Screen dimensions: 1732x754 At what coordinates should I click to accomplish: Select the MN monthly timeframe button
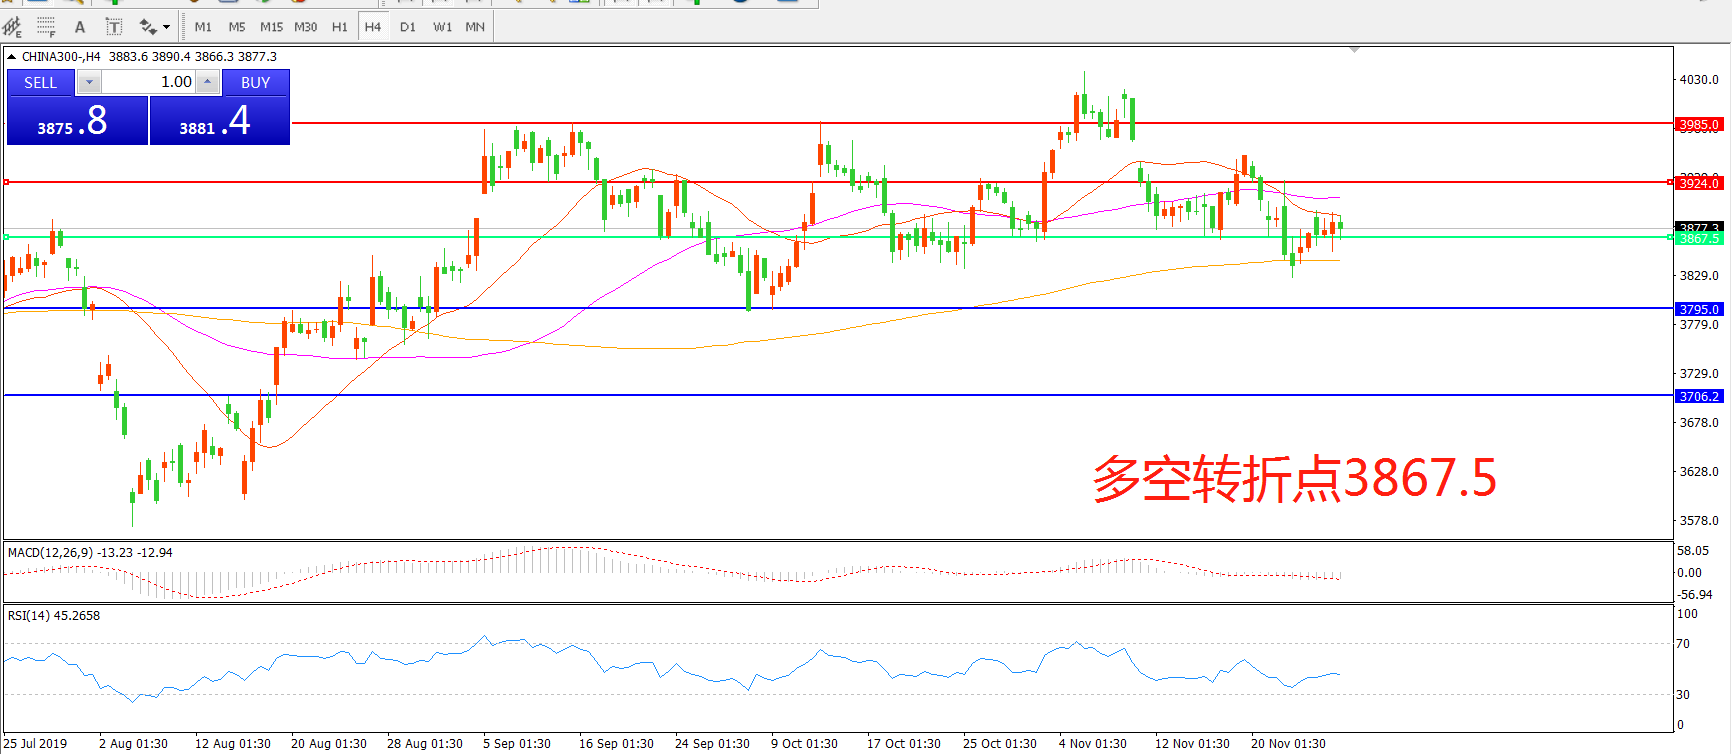coord(475,27)
